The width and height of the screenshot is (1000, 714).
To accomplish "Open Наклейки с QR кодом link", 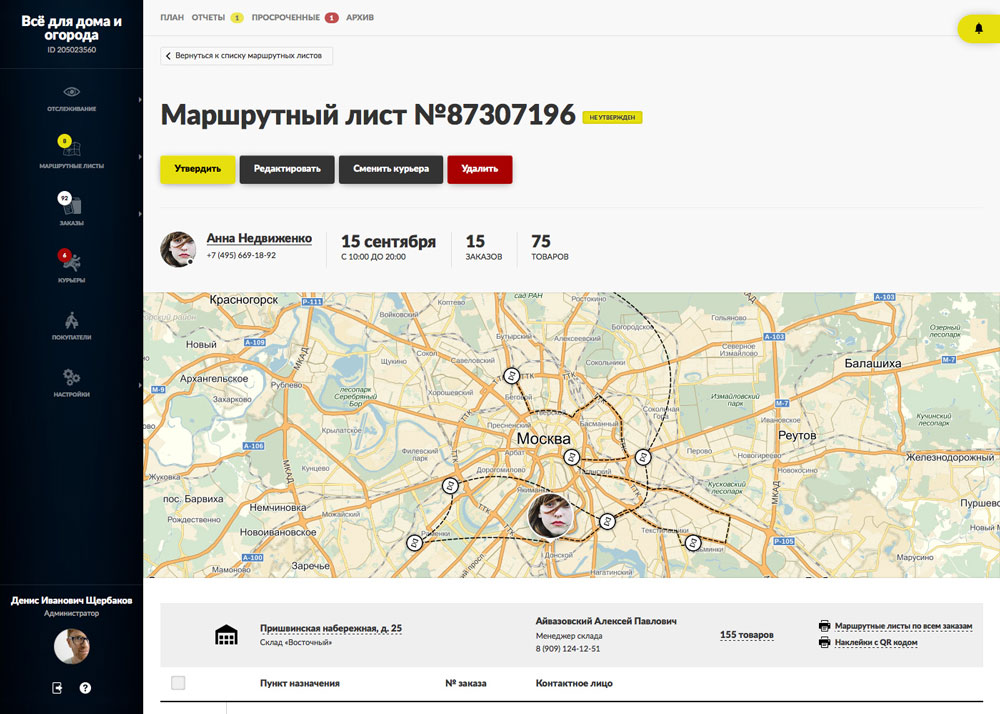I will [x=876, y=643].
